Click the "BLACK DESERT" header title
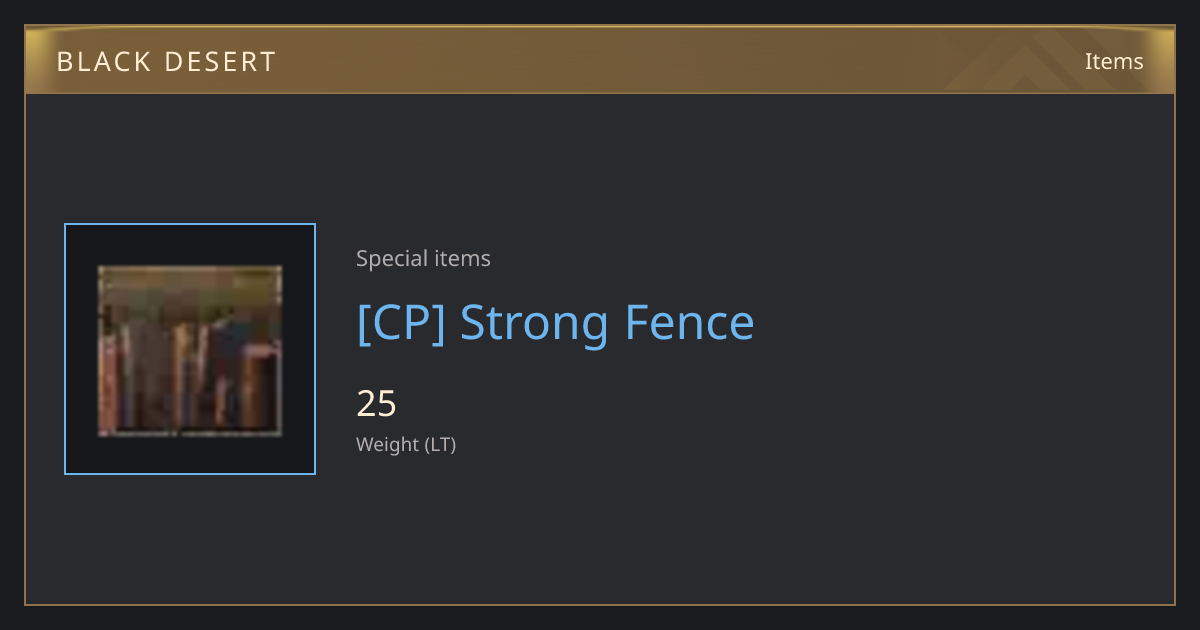Screen dimensions: 1200x630 [x=166, y=62]
